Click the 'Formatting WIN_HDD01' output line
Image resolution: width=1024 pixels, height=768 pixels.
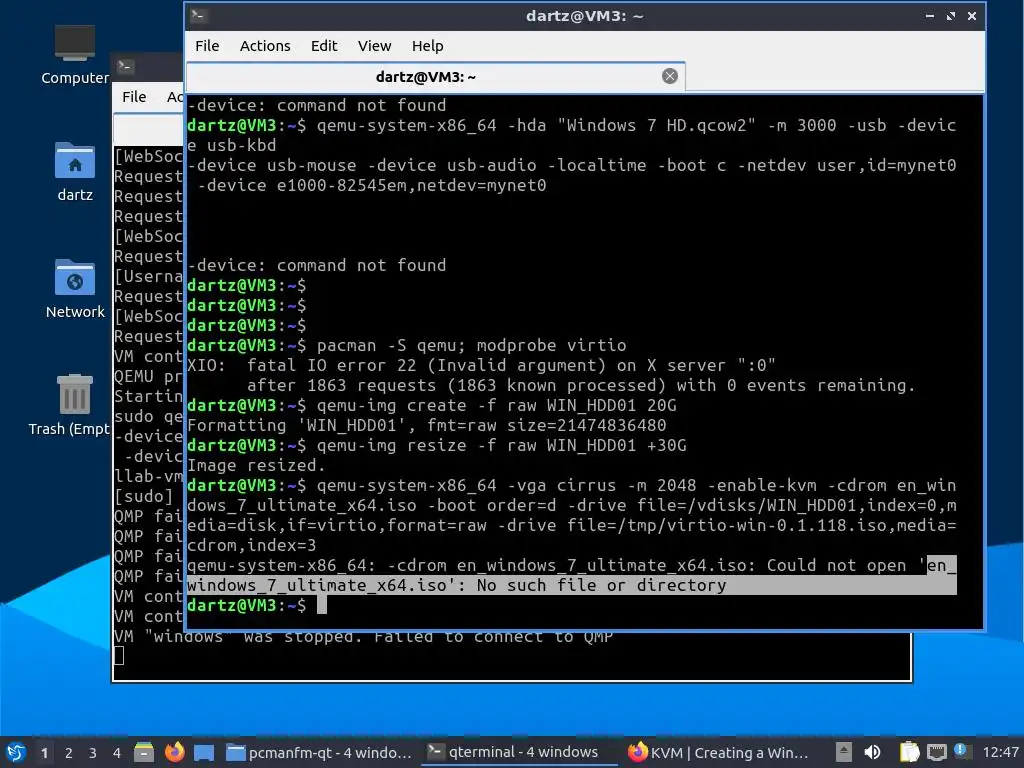pyautogui.click(x=426, y=426)
